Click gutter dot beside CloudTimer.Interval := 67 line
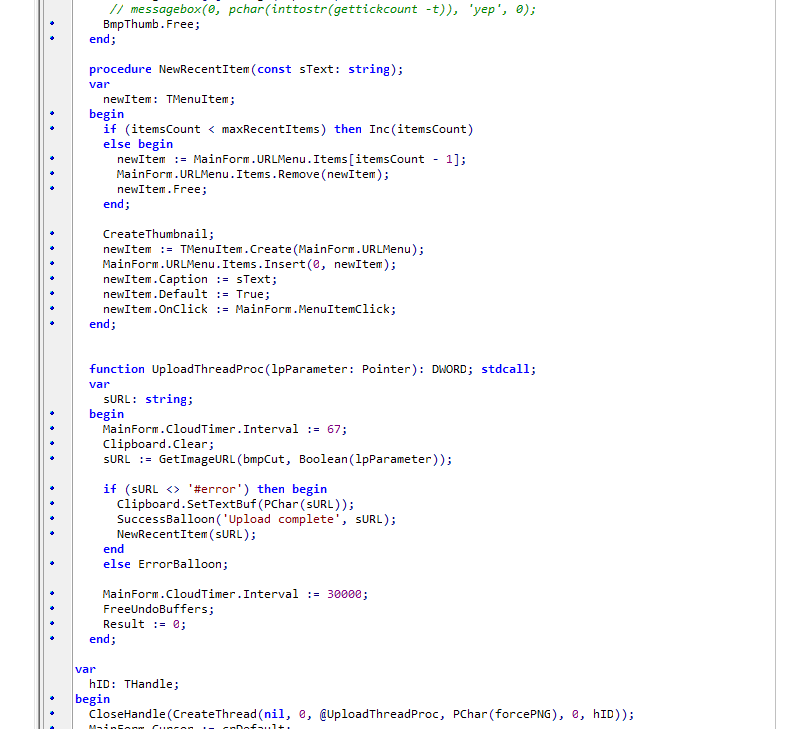The image size is (805, 729). coord(52,428)
